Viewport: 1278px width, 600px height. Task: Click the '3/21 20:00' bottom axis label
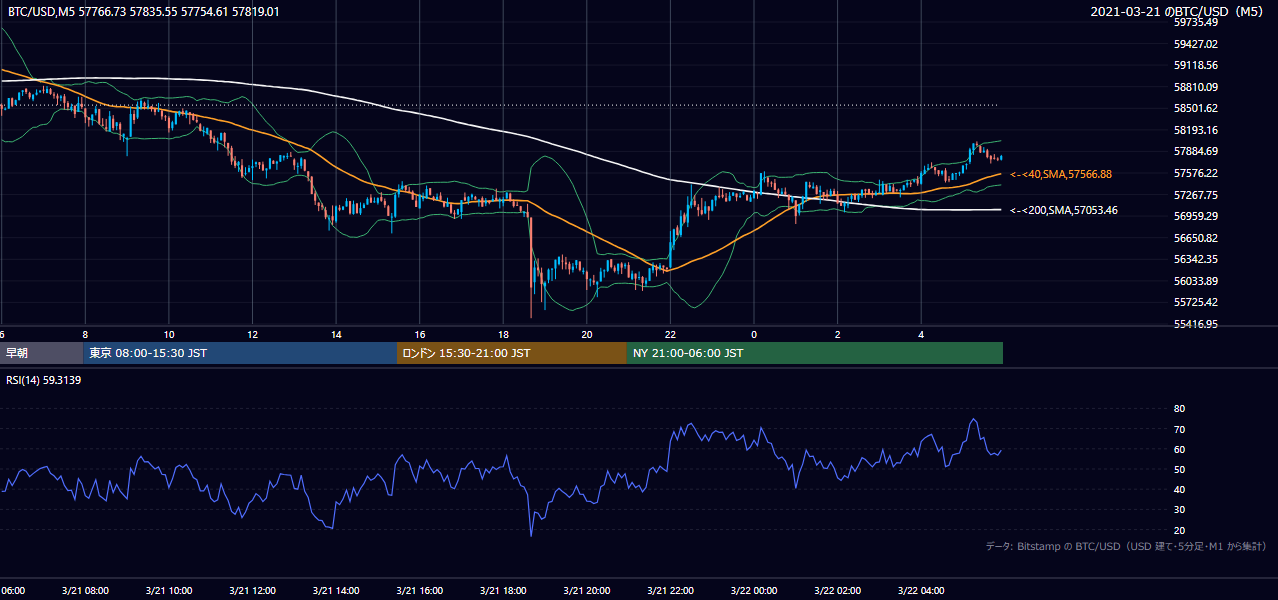pos(587,590)
